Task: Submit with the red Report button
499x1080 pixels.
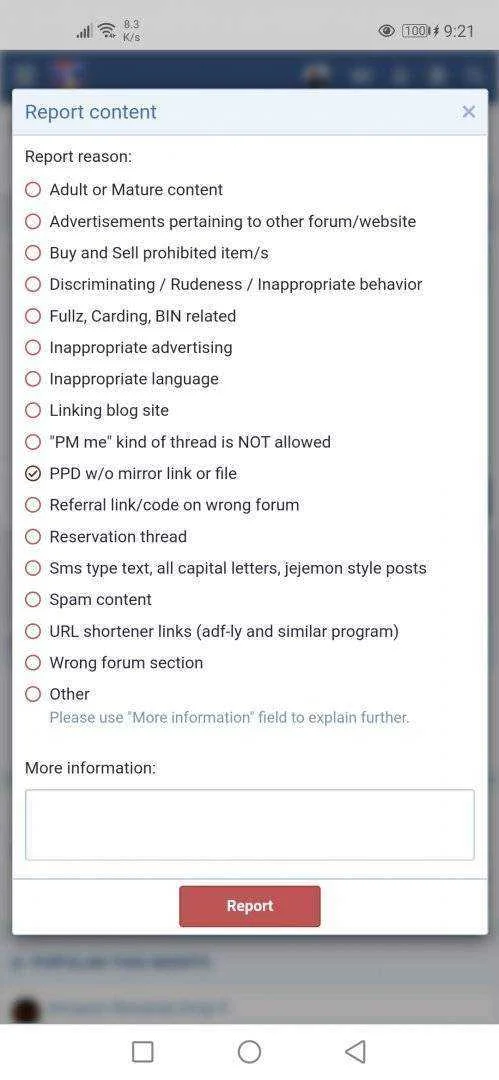Action: (250, 906)
